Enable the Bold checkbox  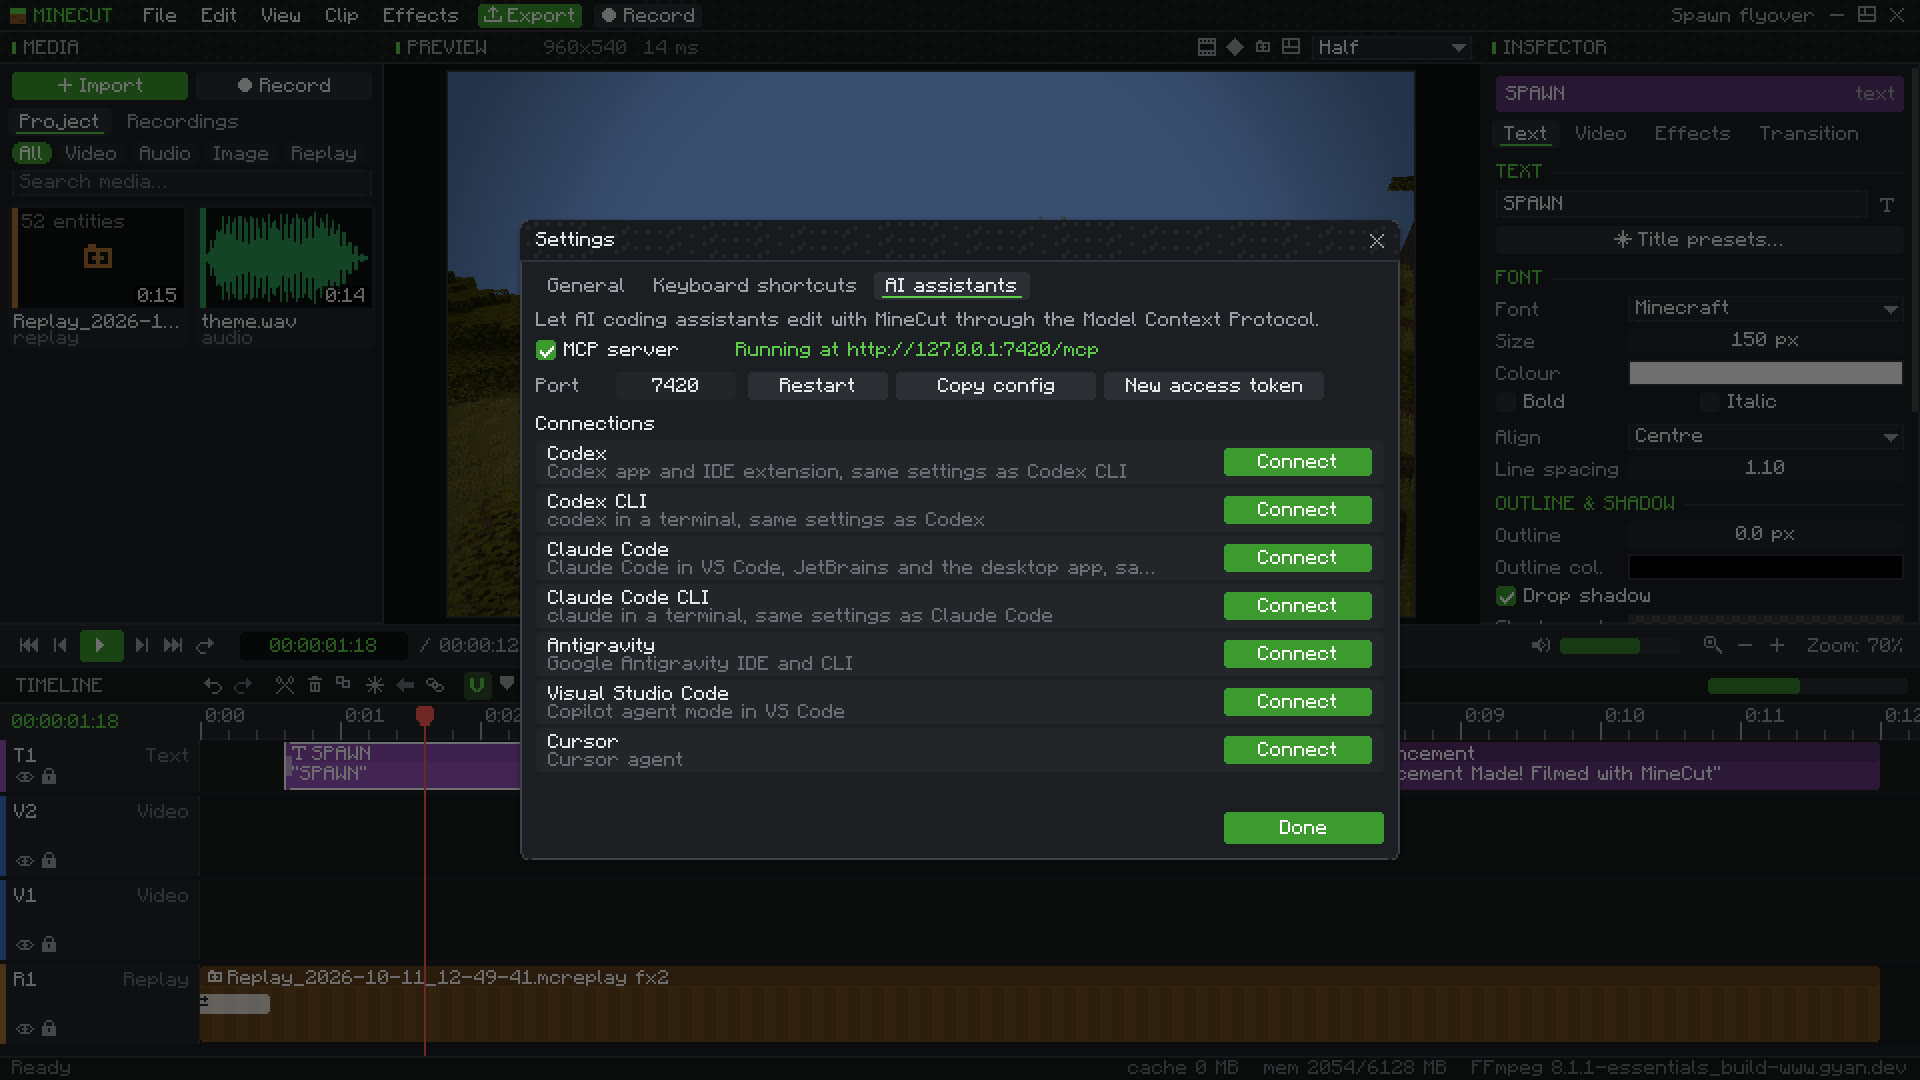(x=1506, y=402)
